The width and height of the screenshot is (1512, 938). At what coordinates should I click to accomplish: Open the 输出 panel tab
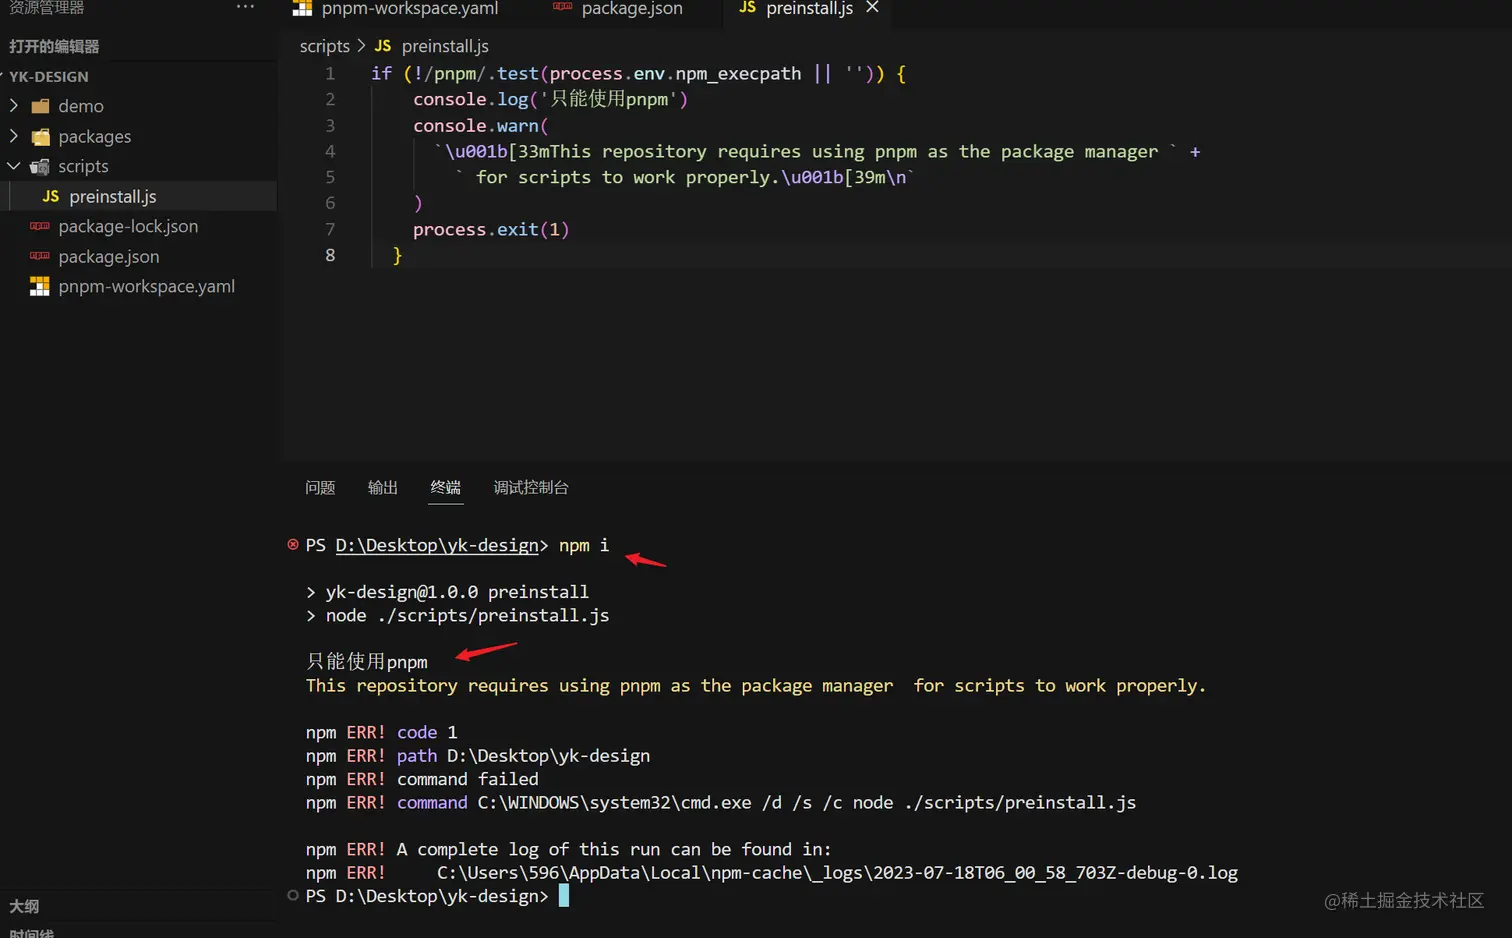[x=383, y=487]
